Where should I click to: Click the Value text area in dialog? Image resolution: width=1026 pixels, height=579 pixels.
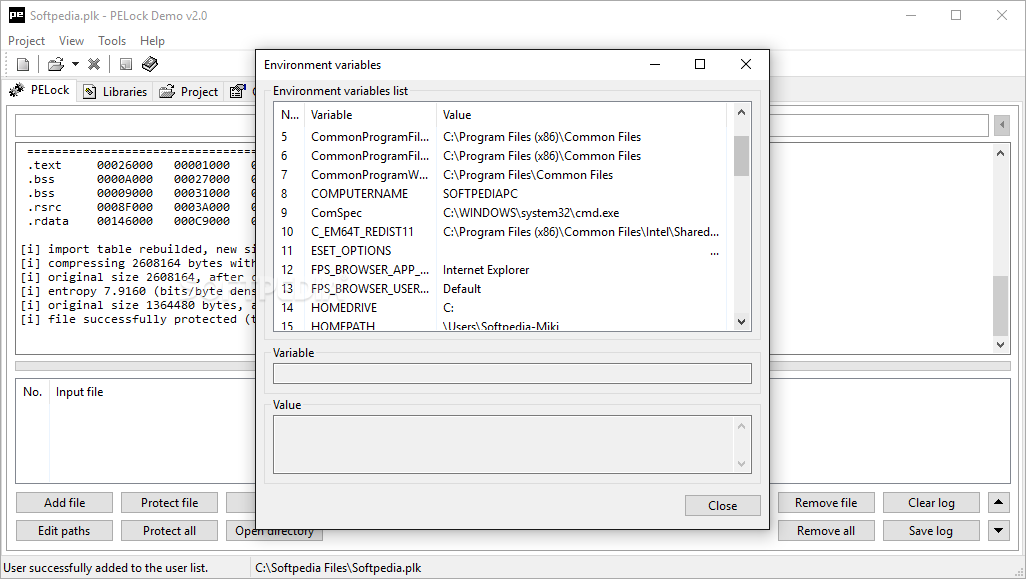[x=512, y=444]
